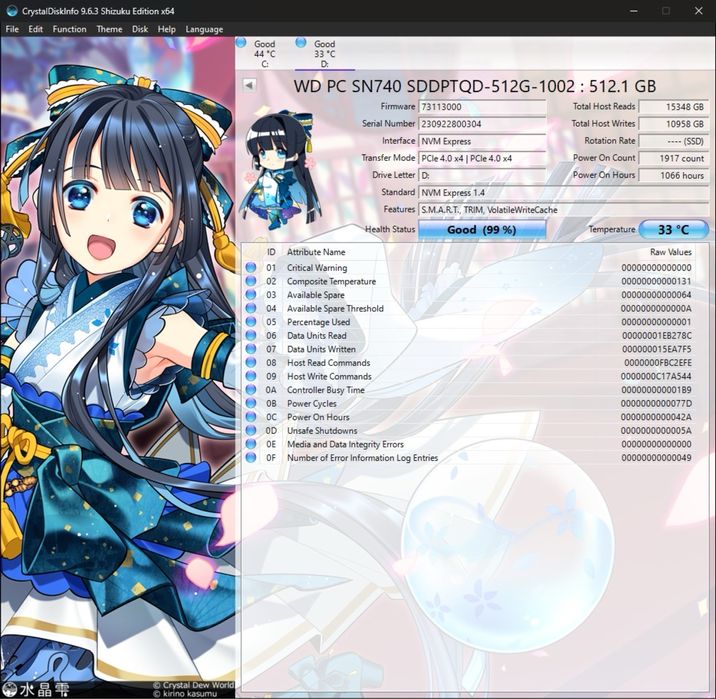Open the Edit menu

coord(36,29)
